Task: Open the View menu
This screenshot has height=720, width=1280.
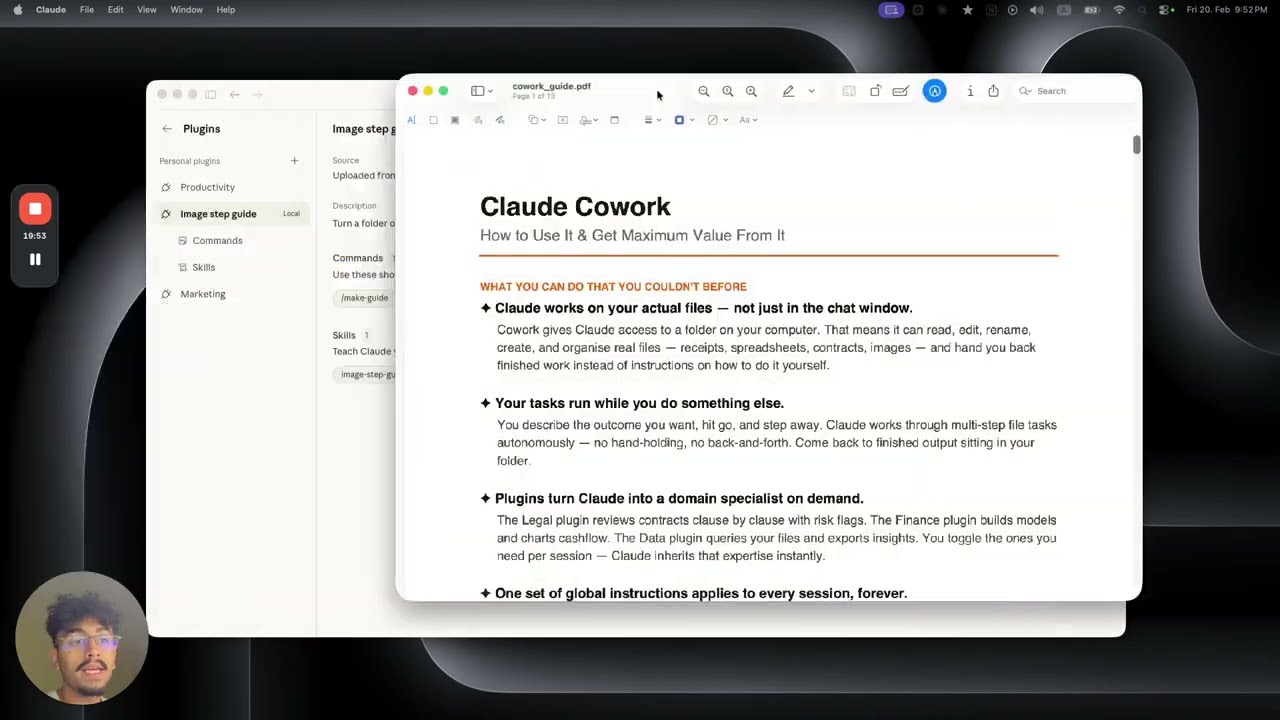Action: click(147, 10)
